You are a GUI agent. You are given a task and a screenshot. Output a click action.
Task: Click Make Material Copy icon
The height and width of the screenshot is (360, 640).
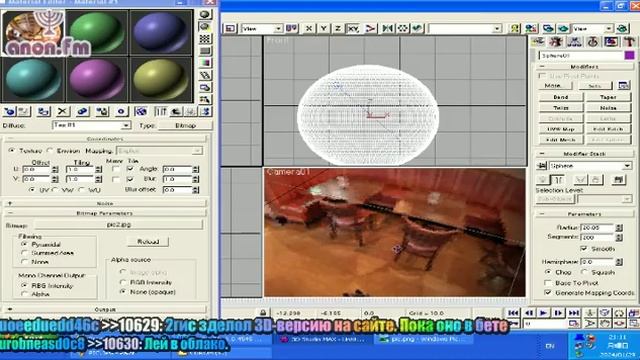pyautogui.click(x=82, y=111)
